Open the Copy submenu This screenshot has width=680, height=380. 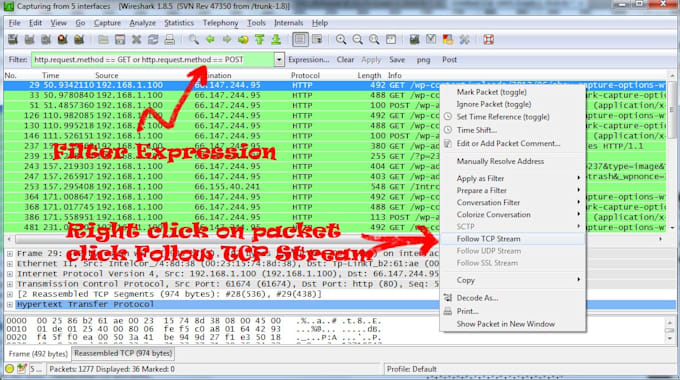(x=513, y=280)
